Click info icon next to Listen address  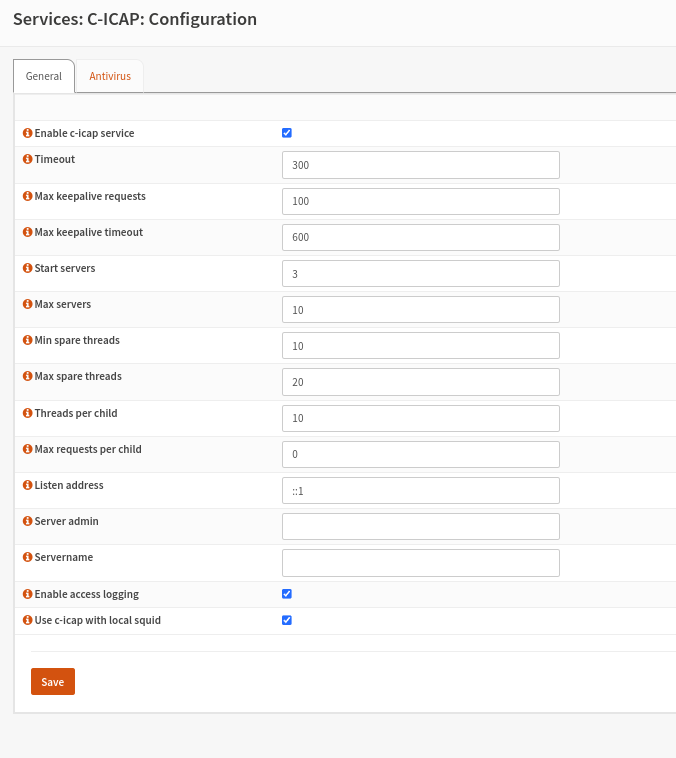tap(27, 485)
